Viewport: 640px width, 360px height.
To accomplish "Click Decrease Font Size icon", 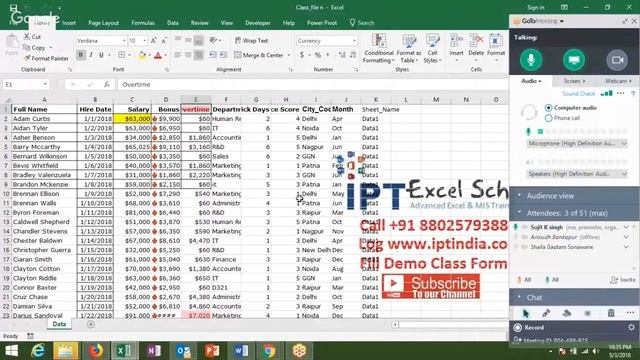I will (x=164, y=41).
